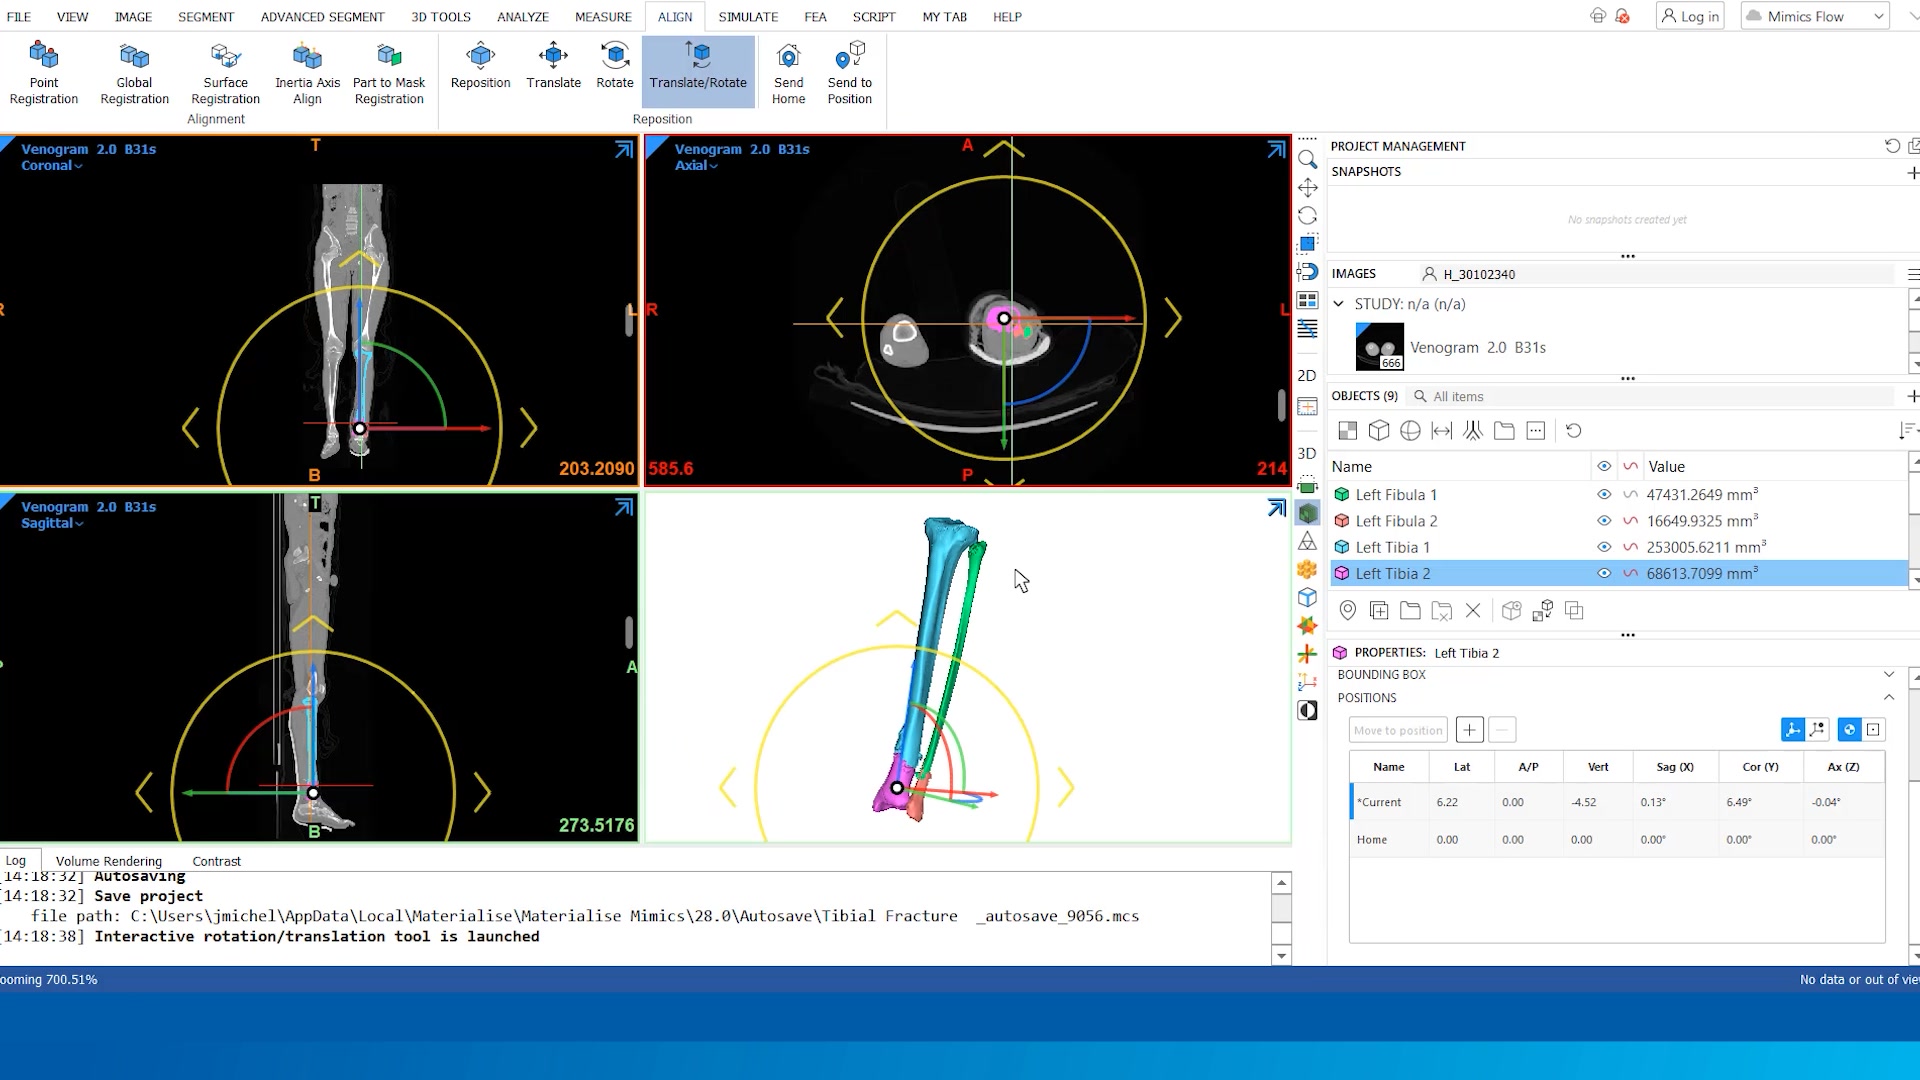Open the Coronal view orientation dropdown

pos(52,166)
